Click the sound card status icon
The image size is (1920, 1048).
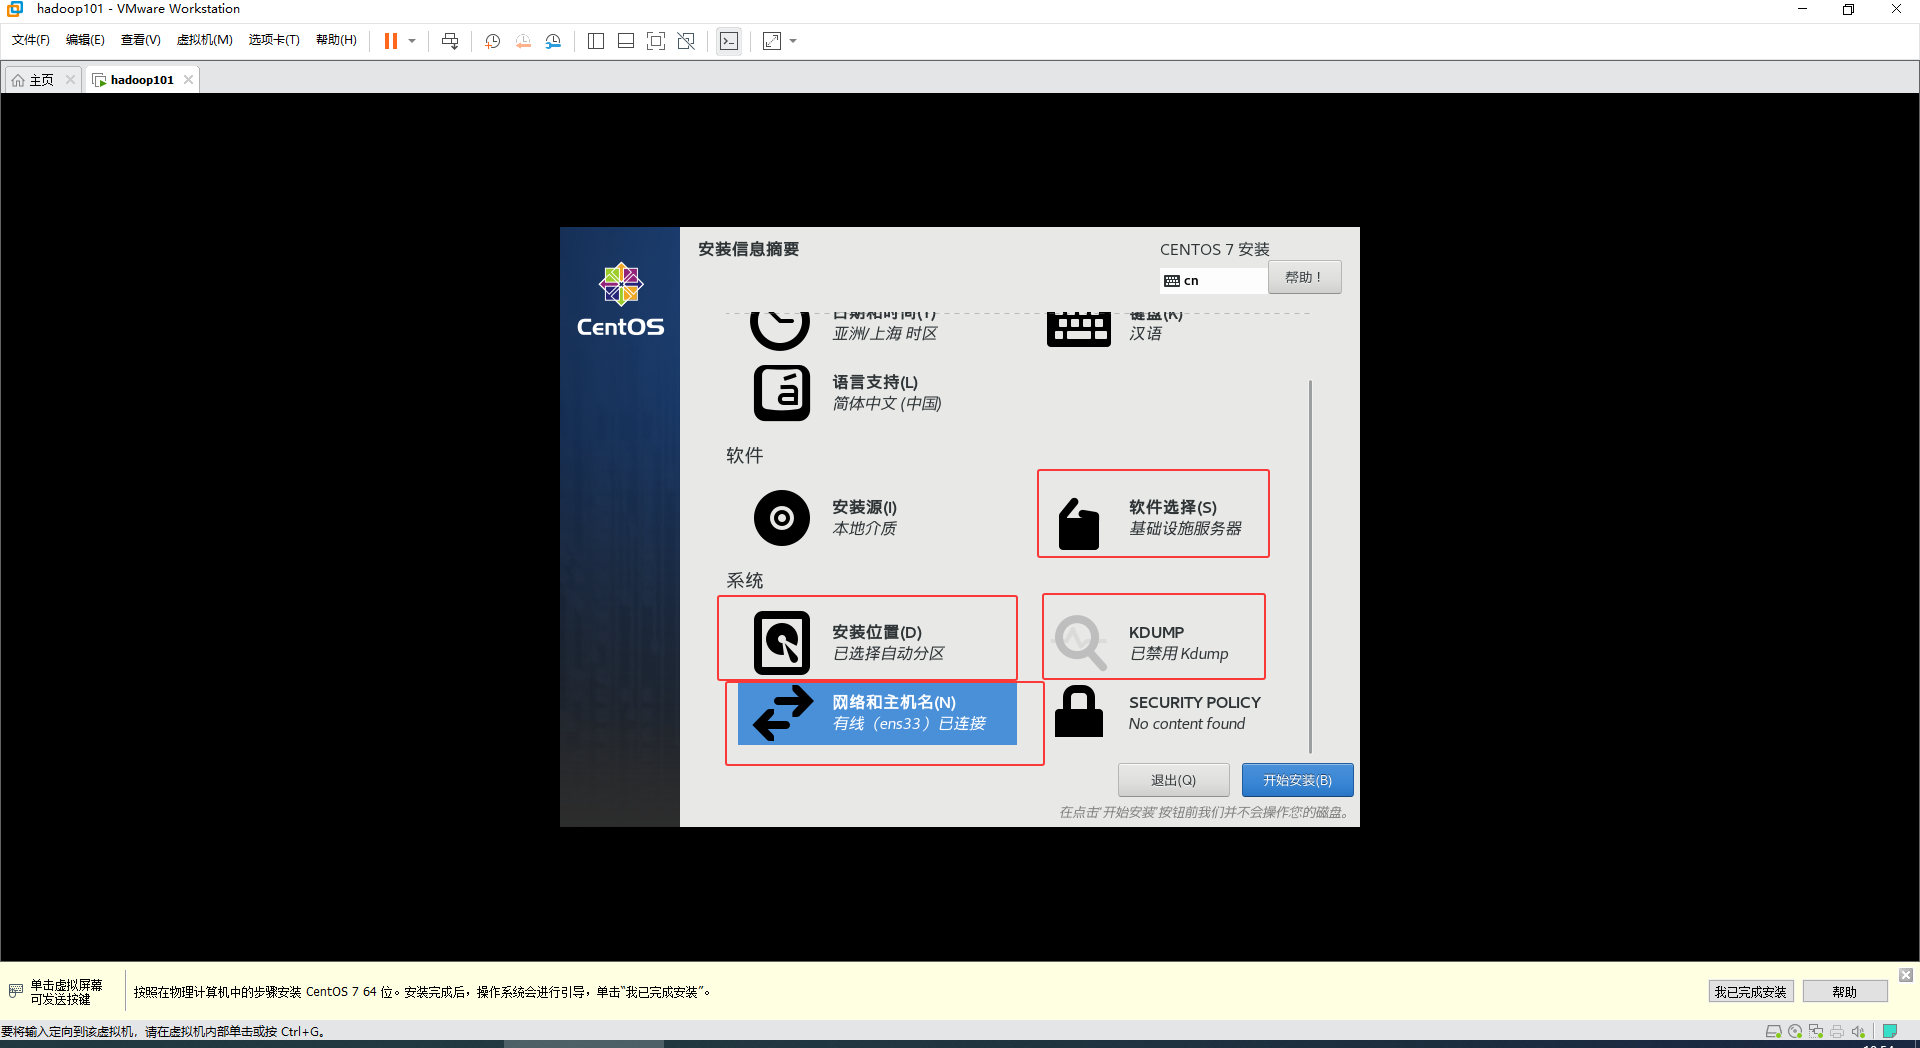tap(1858, 1032)
